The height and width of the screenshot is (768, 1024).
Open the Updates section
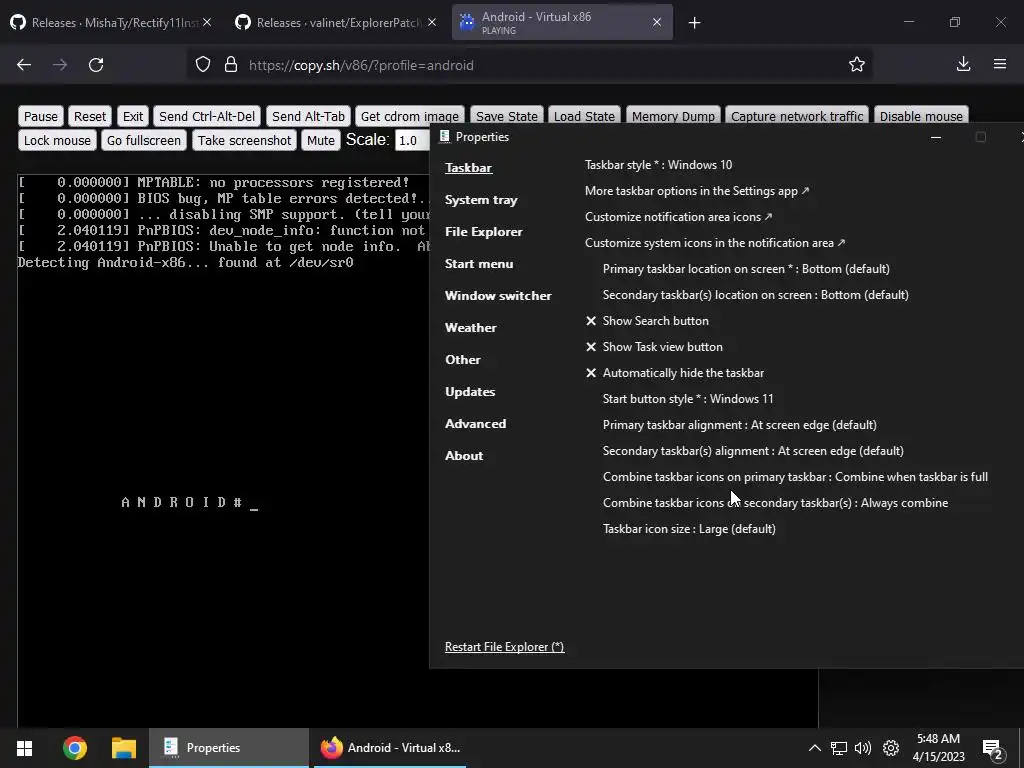(x=470, y=392)
